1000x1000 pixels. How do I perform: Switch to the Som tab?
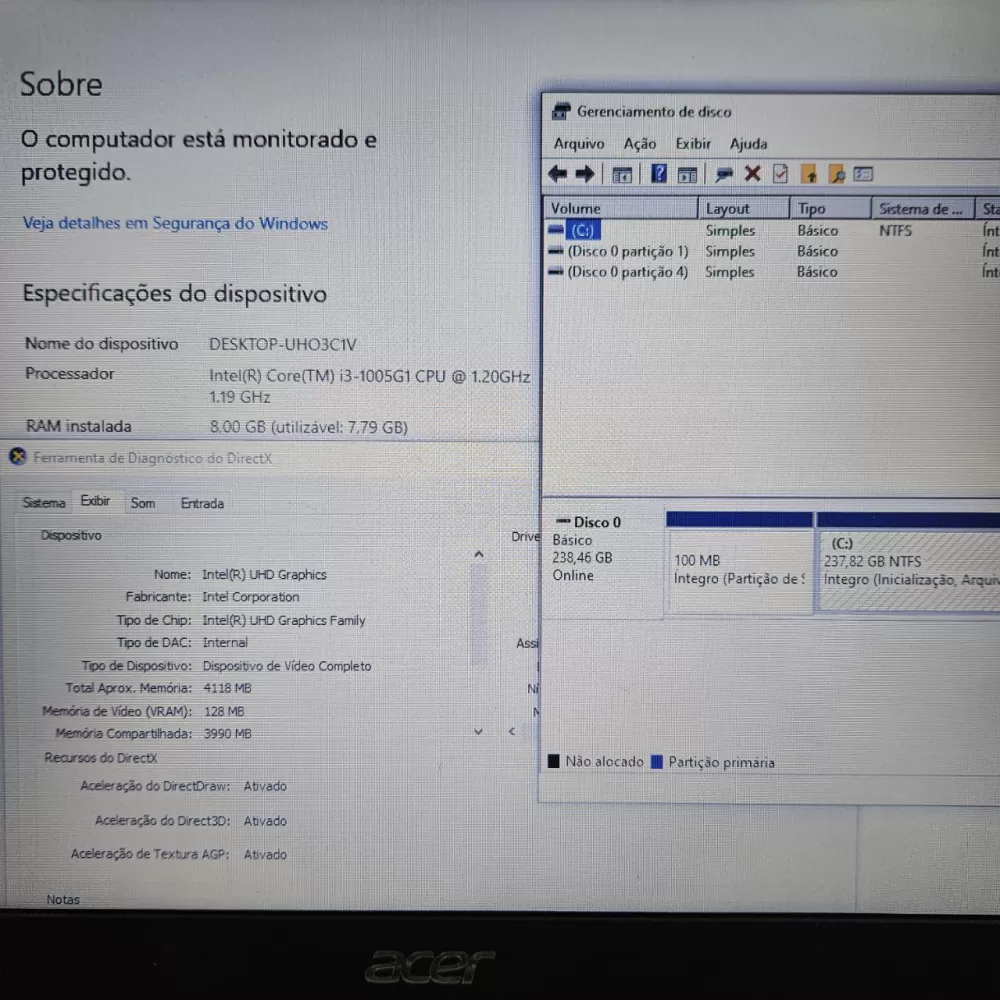pyautogui.click(x=143, y=503)
